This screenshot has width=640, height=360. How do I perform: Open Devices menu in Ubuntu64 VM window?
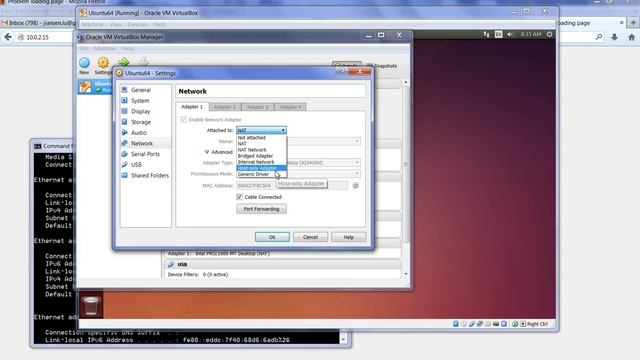coord(137,24)
